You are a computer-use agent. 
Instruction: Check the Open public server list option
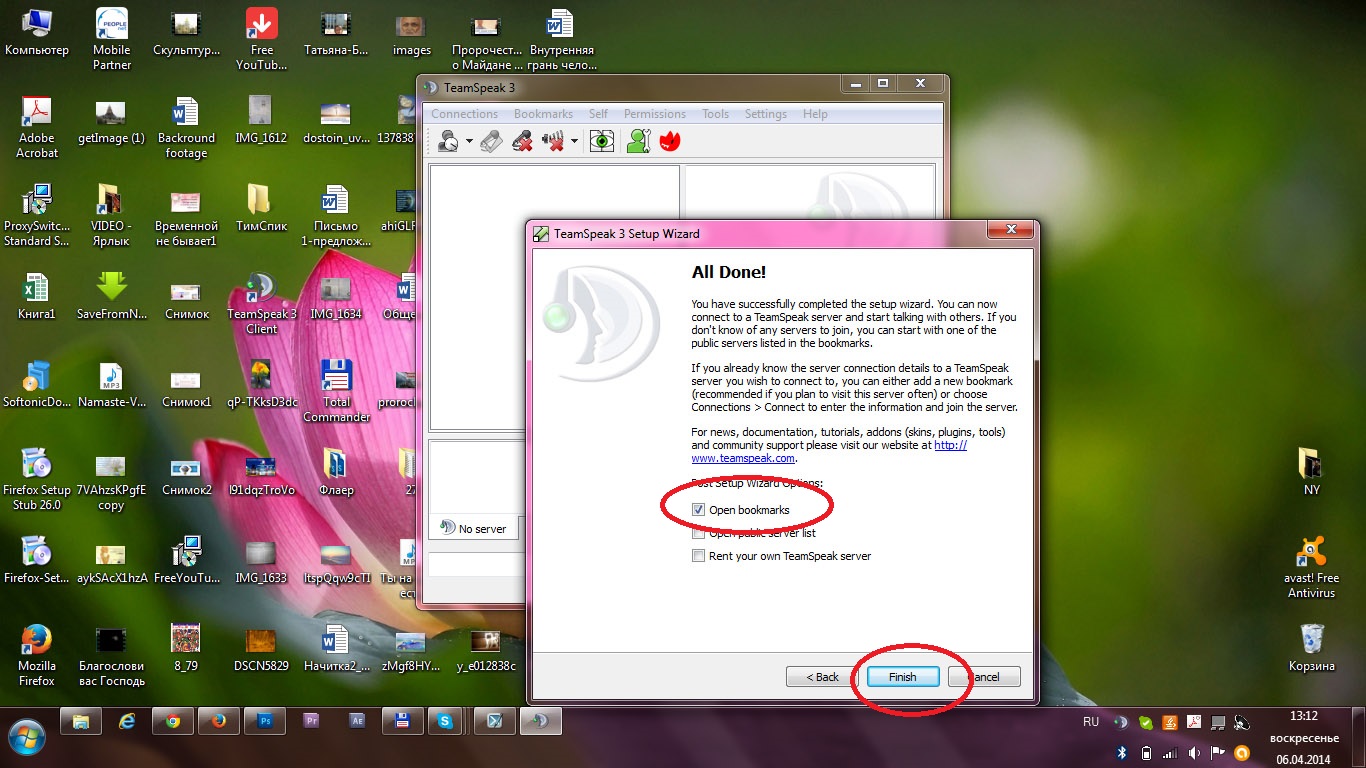point(698,533)
